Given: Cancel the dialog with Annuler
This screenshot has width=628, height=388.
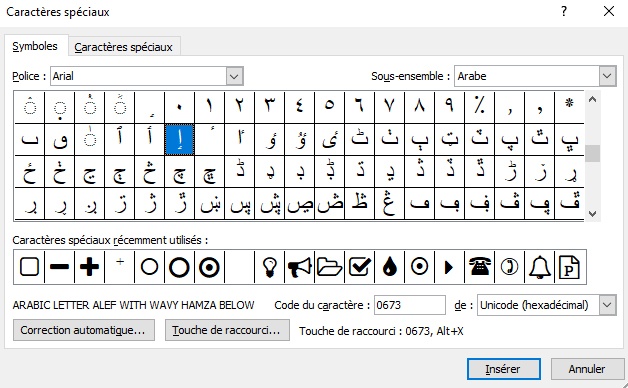Looking at the screenshot, I should pyautogui.click(x=587, y=369).
